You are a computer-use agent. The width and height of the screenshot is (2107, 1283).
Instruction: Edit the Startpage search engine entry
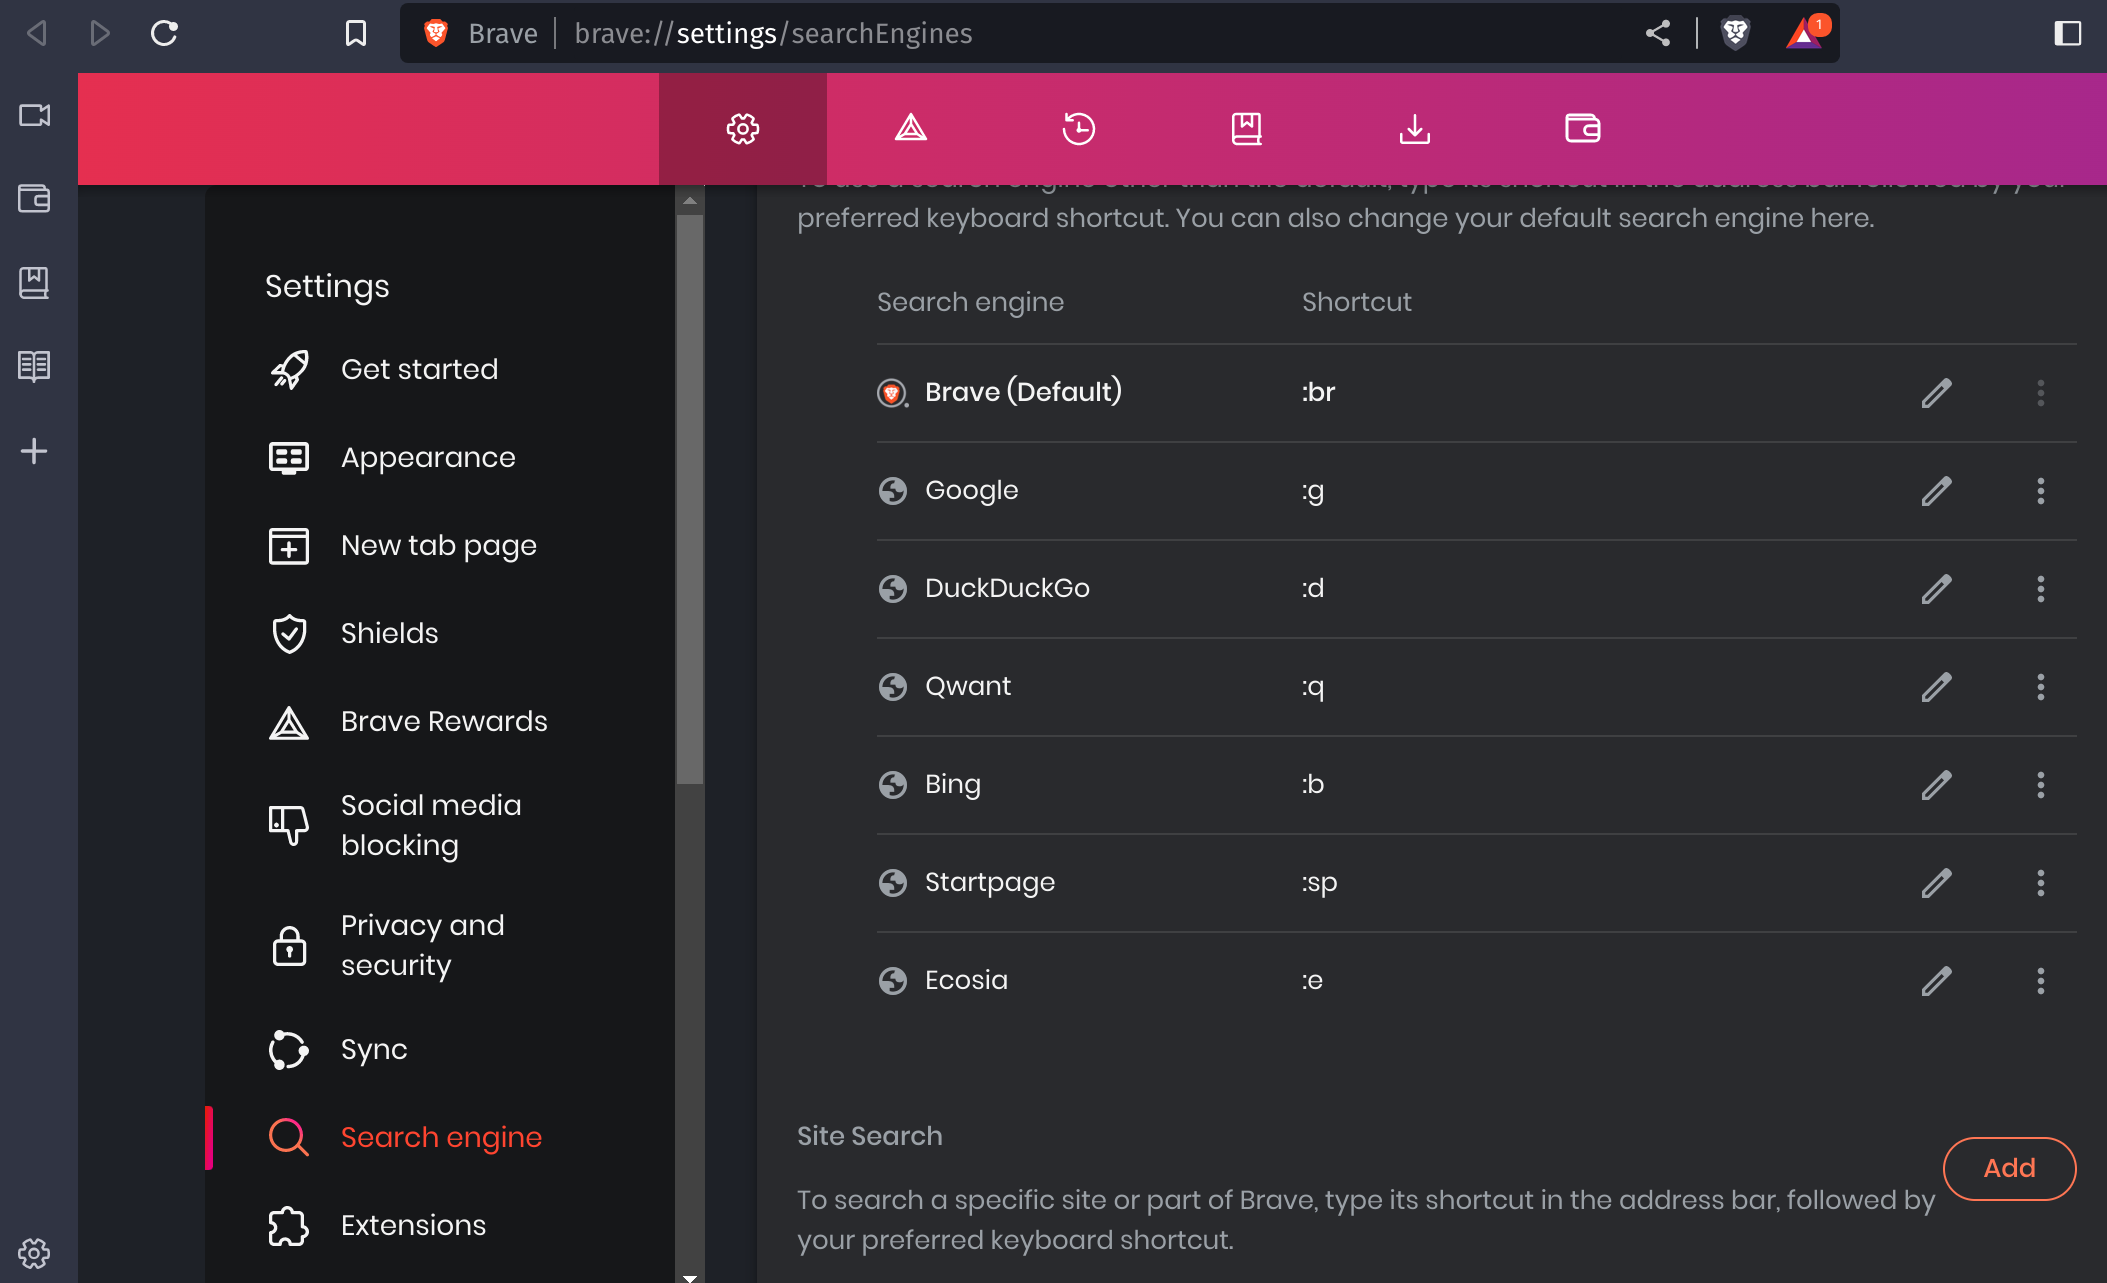[x=1937, y=883]
